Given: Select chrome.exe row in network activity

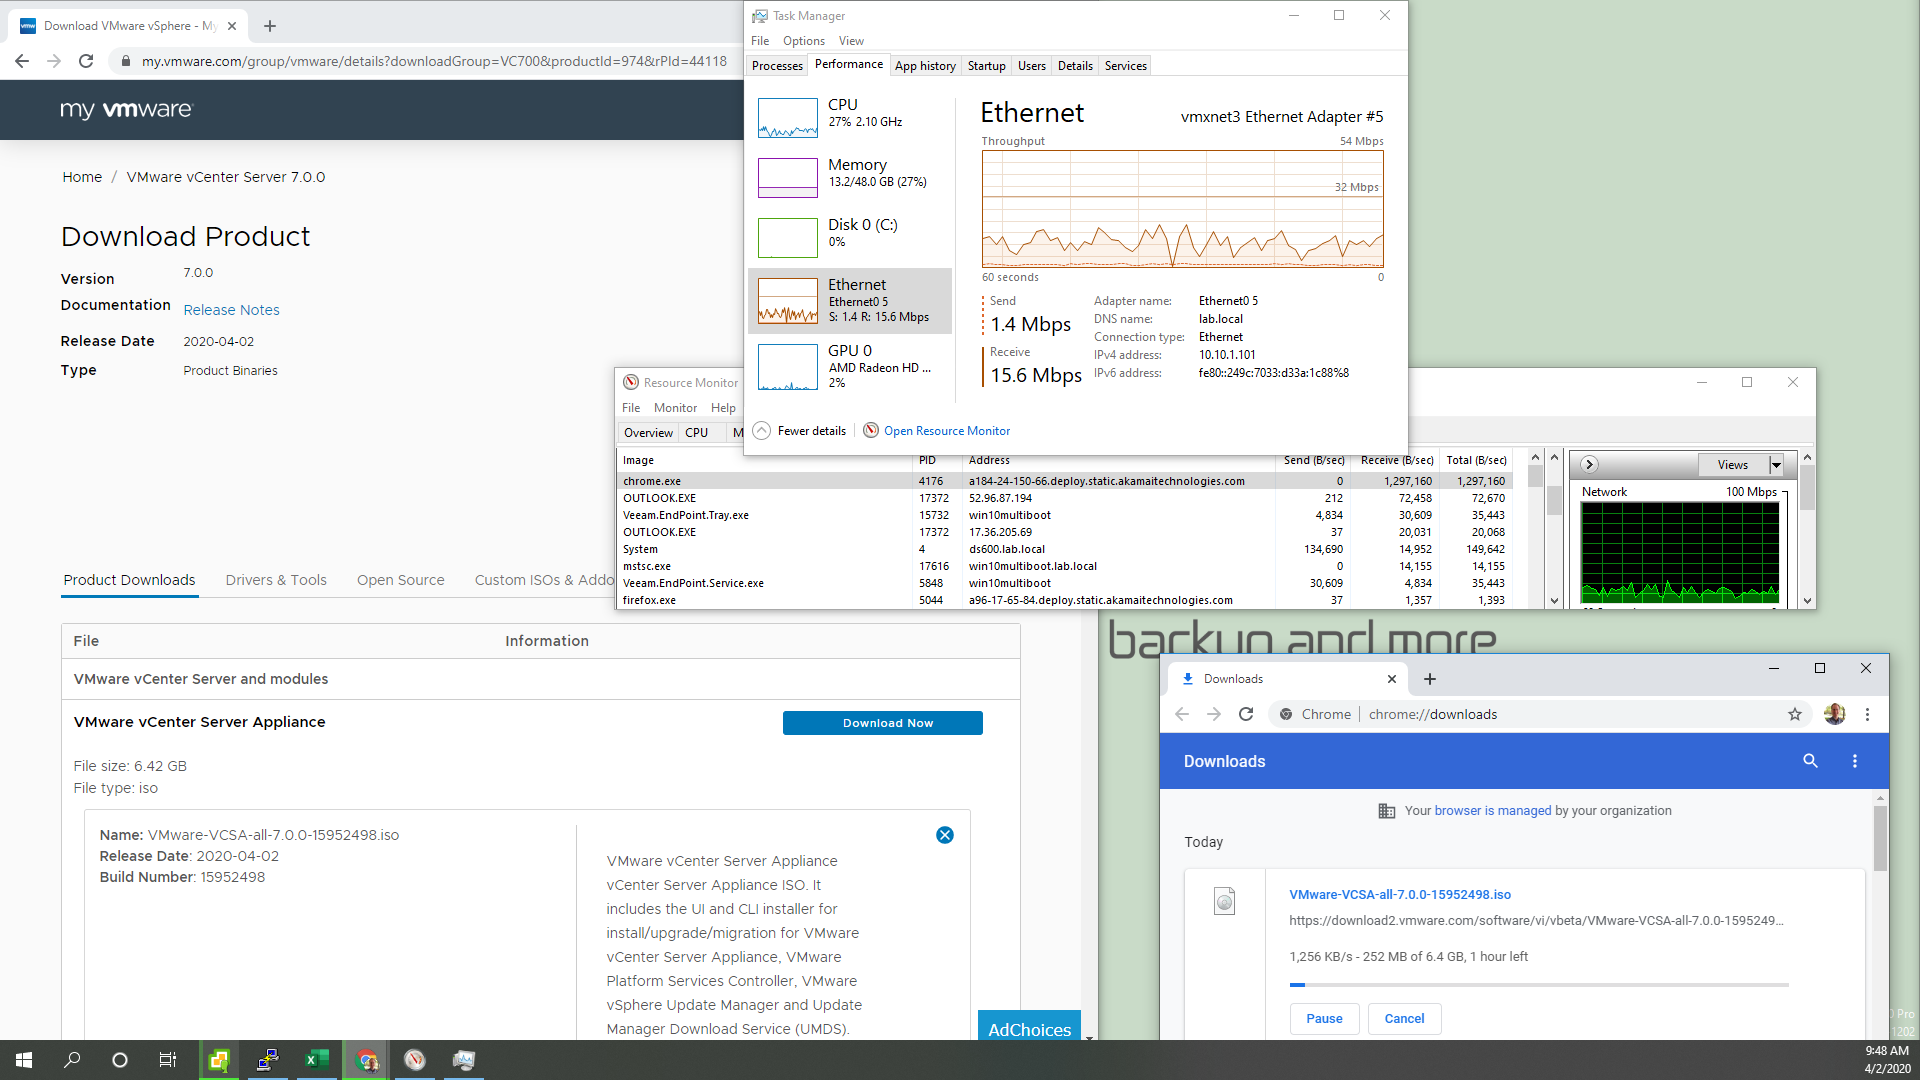Looking at the screenshot, I should pyautogui.click(x=1064, y=481).
